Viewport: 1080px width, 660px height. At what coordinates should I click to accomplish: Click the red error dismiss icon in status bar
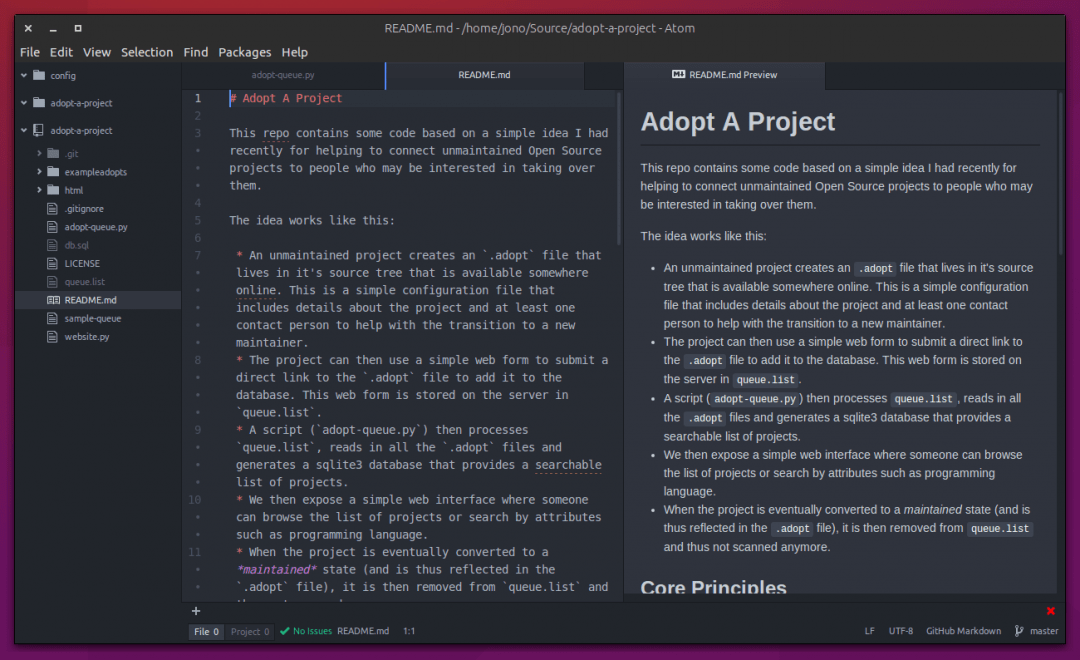coord(1050,610)
